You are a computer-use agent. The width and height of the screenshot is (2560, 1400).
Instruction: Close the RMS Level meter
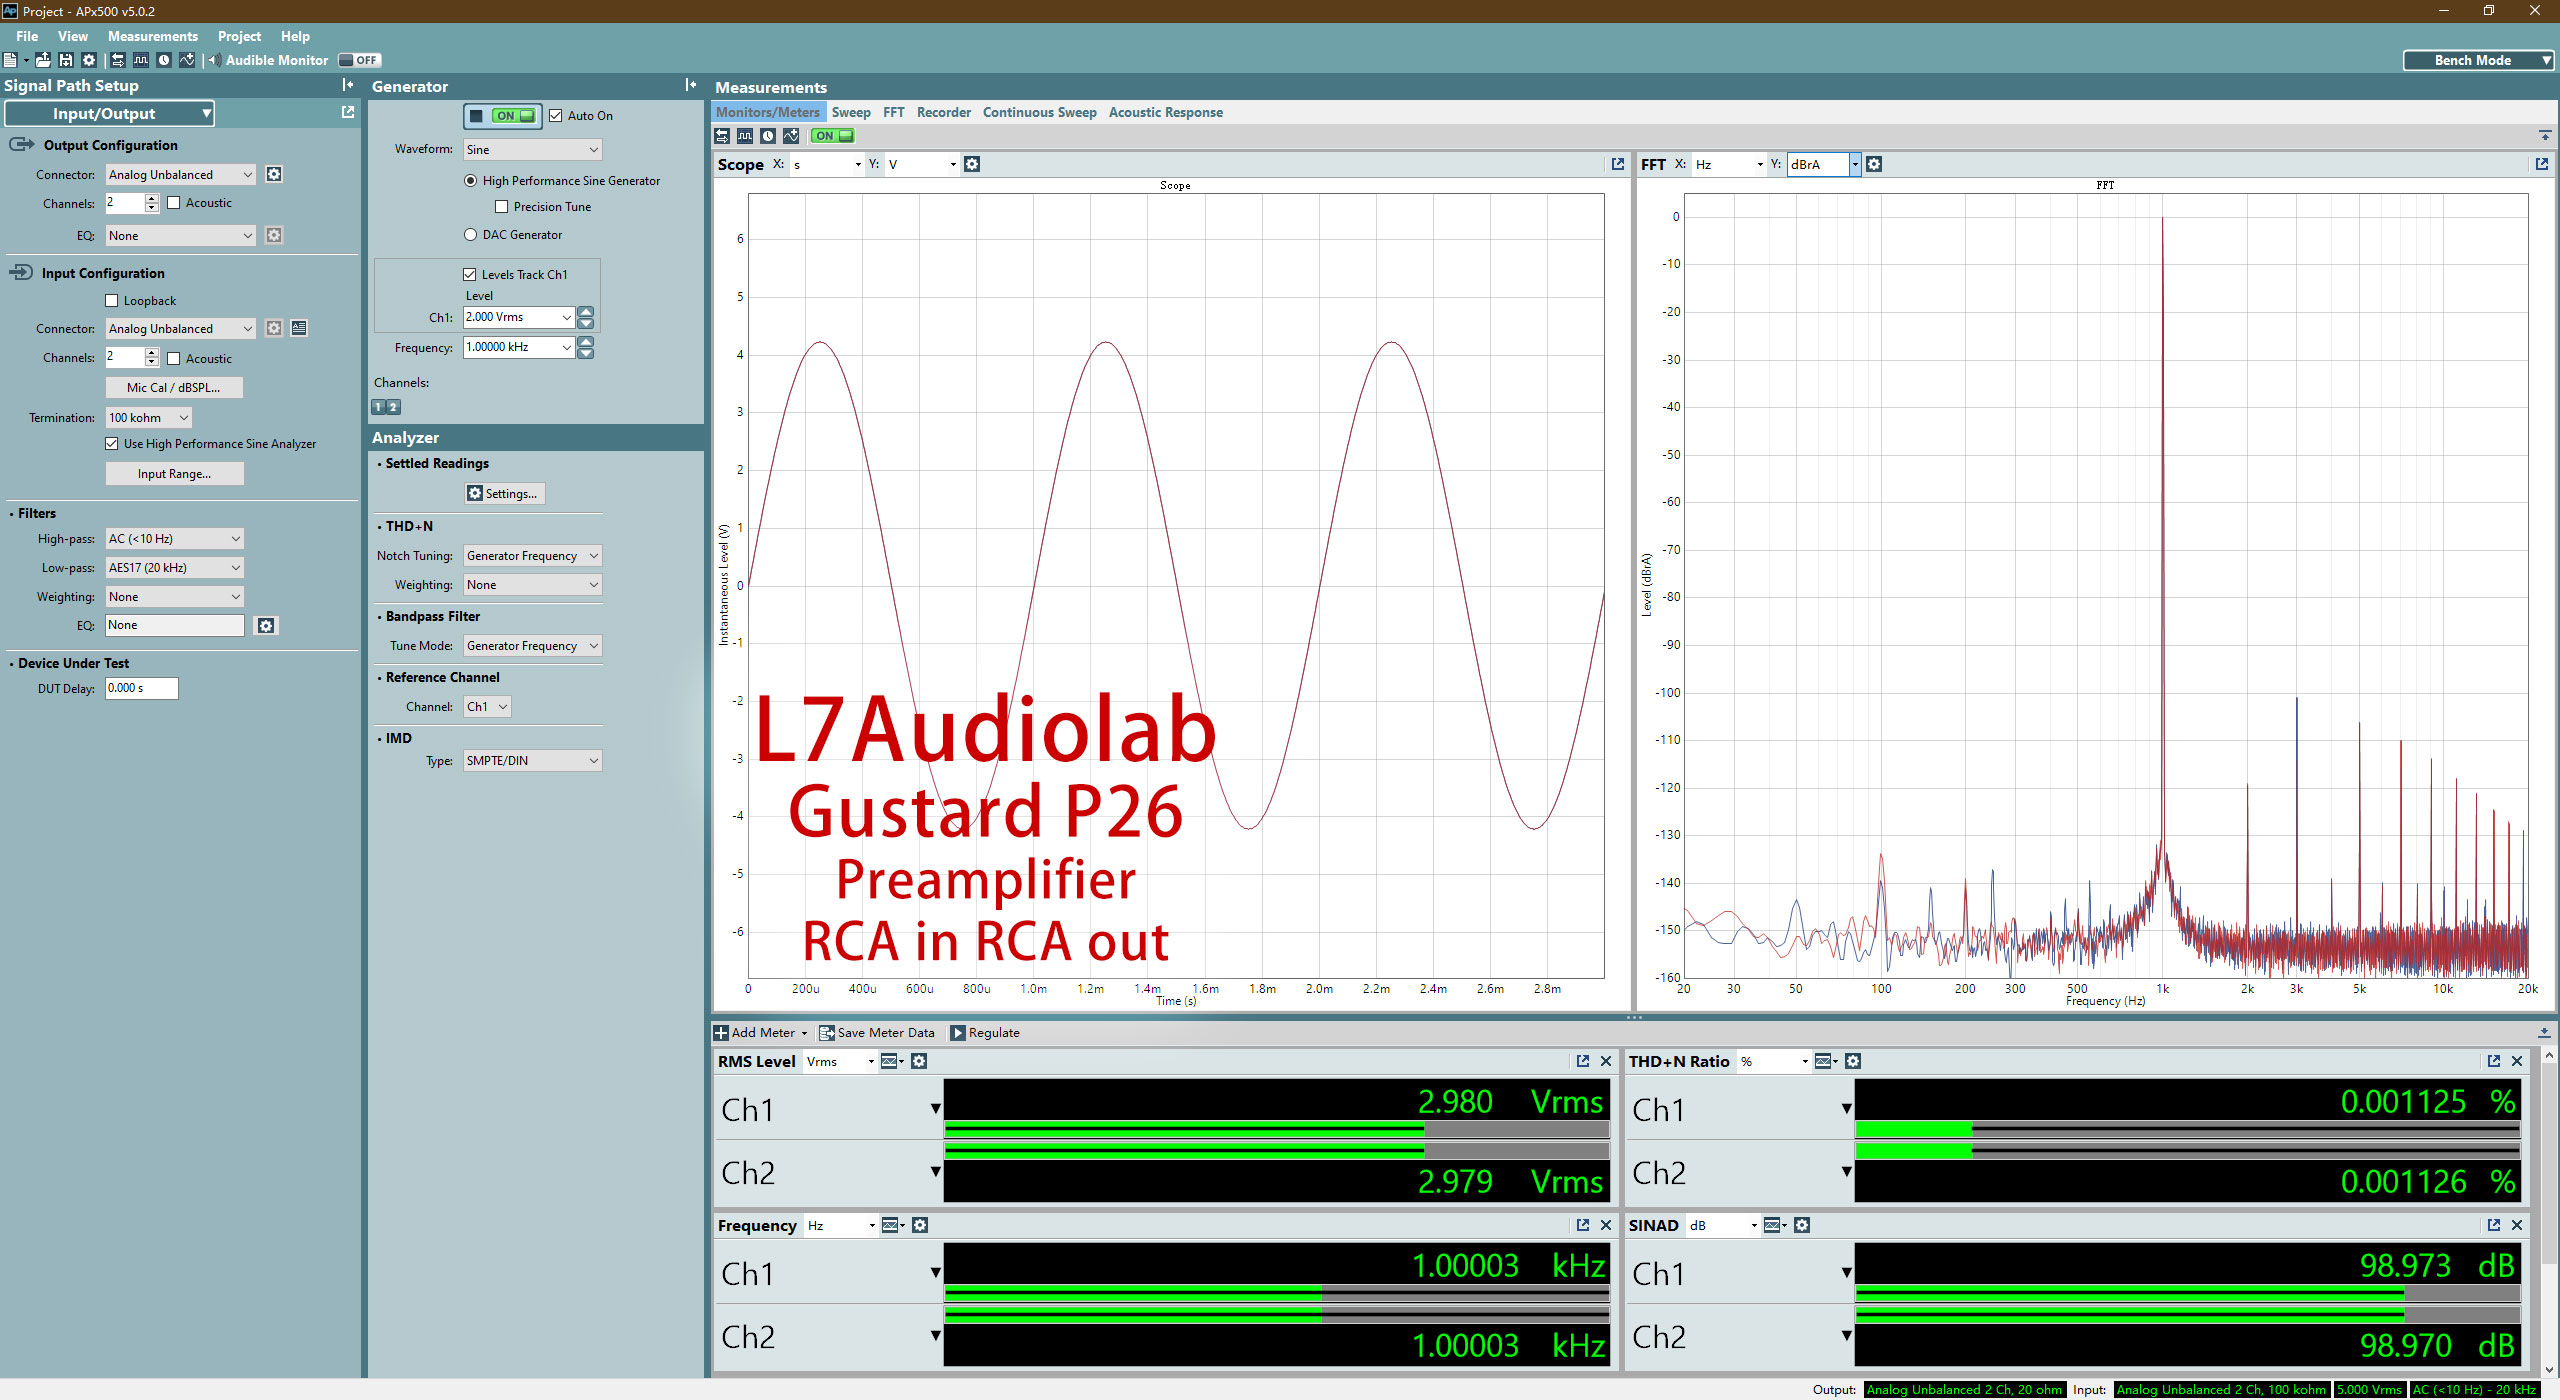pyautogui.click(x=1606, y=1061)
